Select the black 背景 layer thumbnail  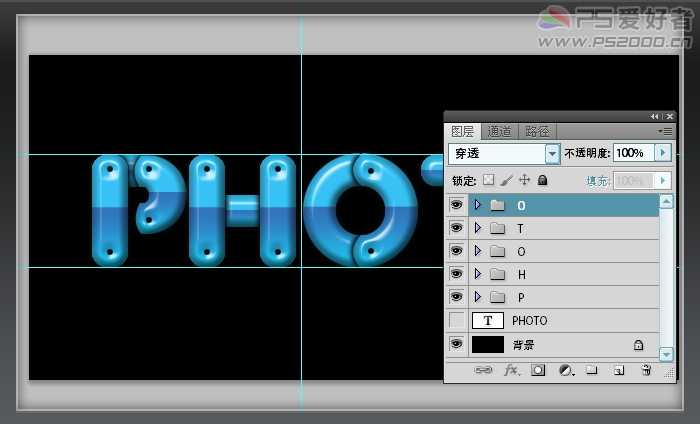coord(488,345)
